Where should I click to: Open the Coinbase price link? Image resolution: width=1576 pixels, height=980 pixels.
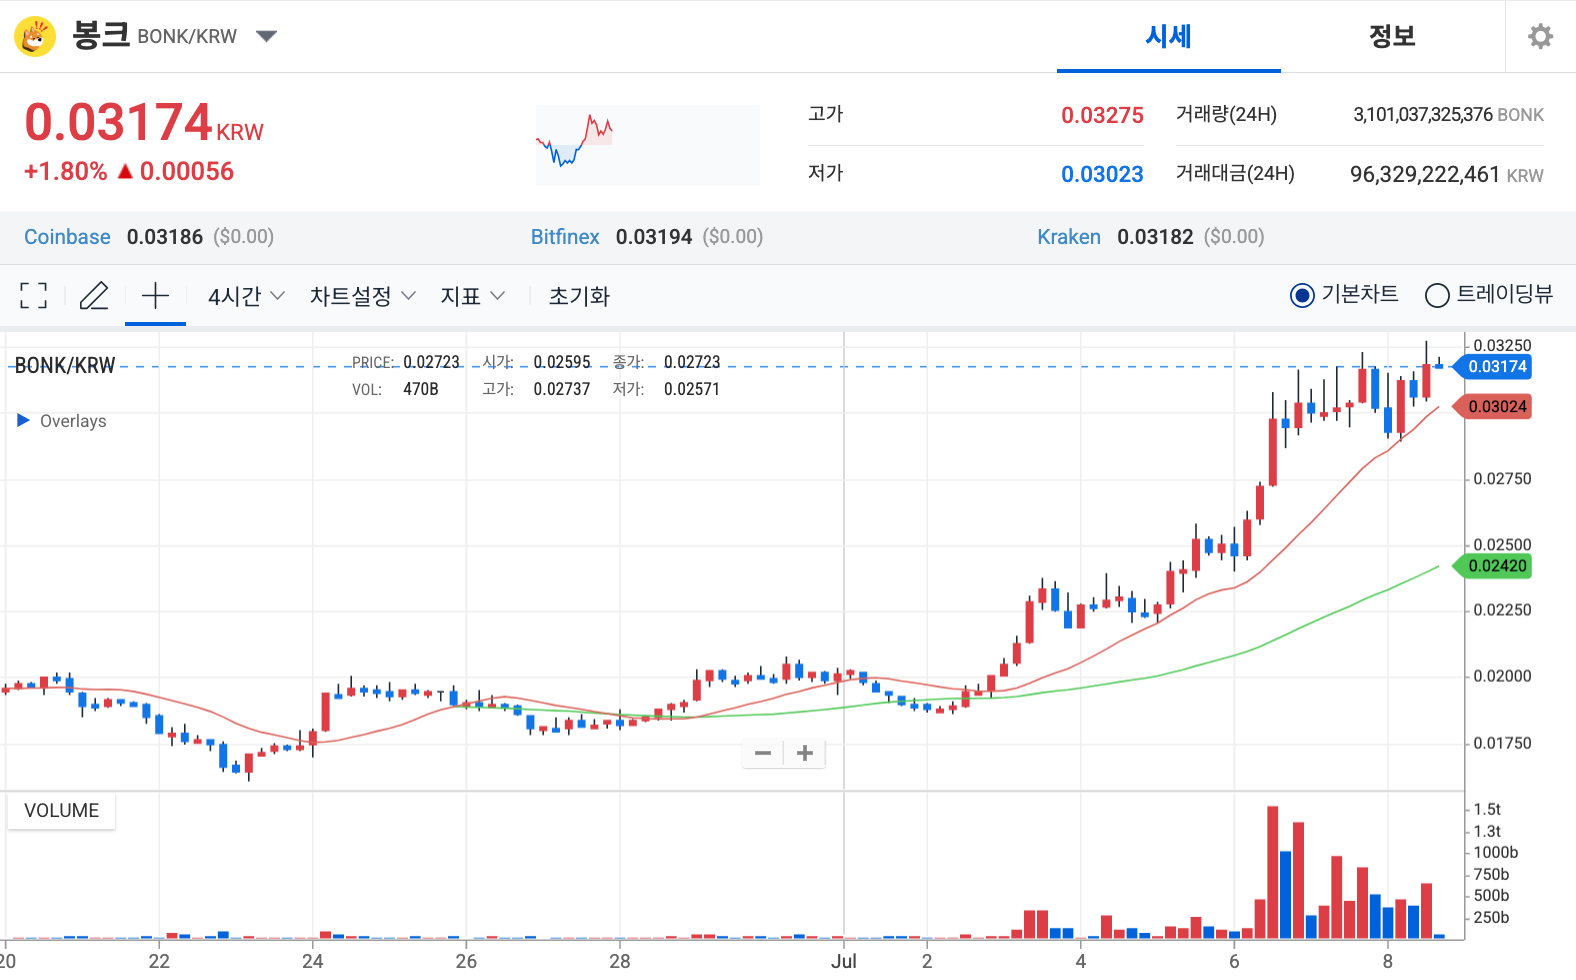click(x=67, y=237)
